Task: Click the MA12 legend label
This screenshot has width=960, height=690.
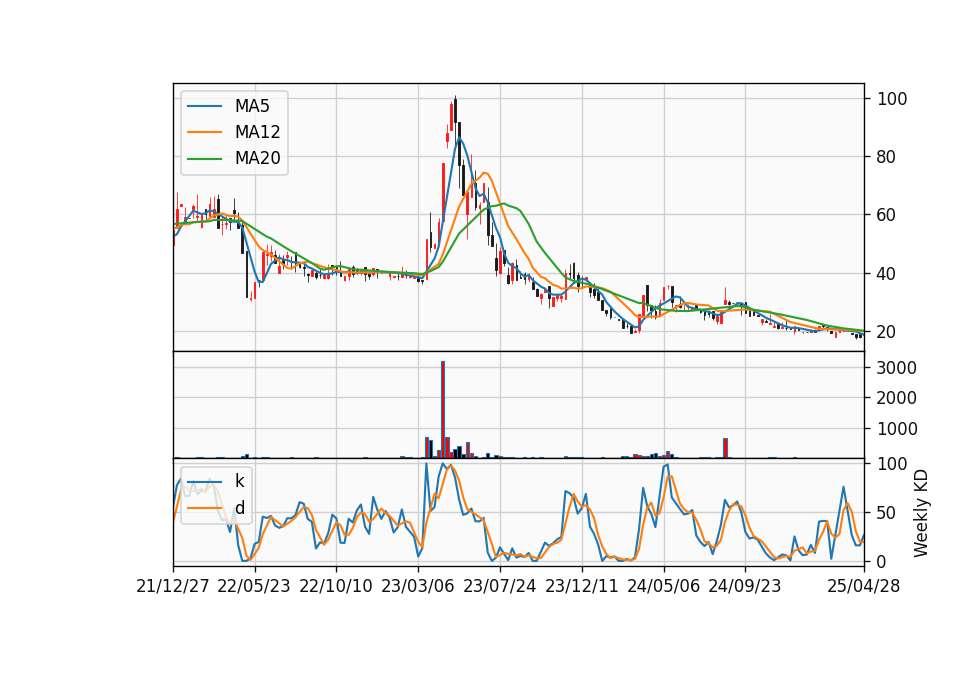Action: tap(257, 132)
